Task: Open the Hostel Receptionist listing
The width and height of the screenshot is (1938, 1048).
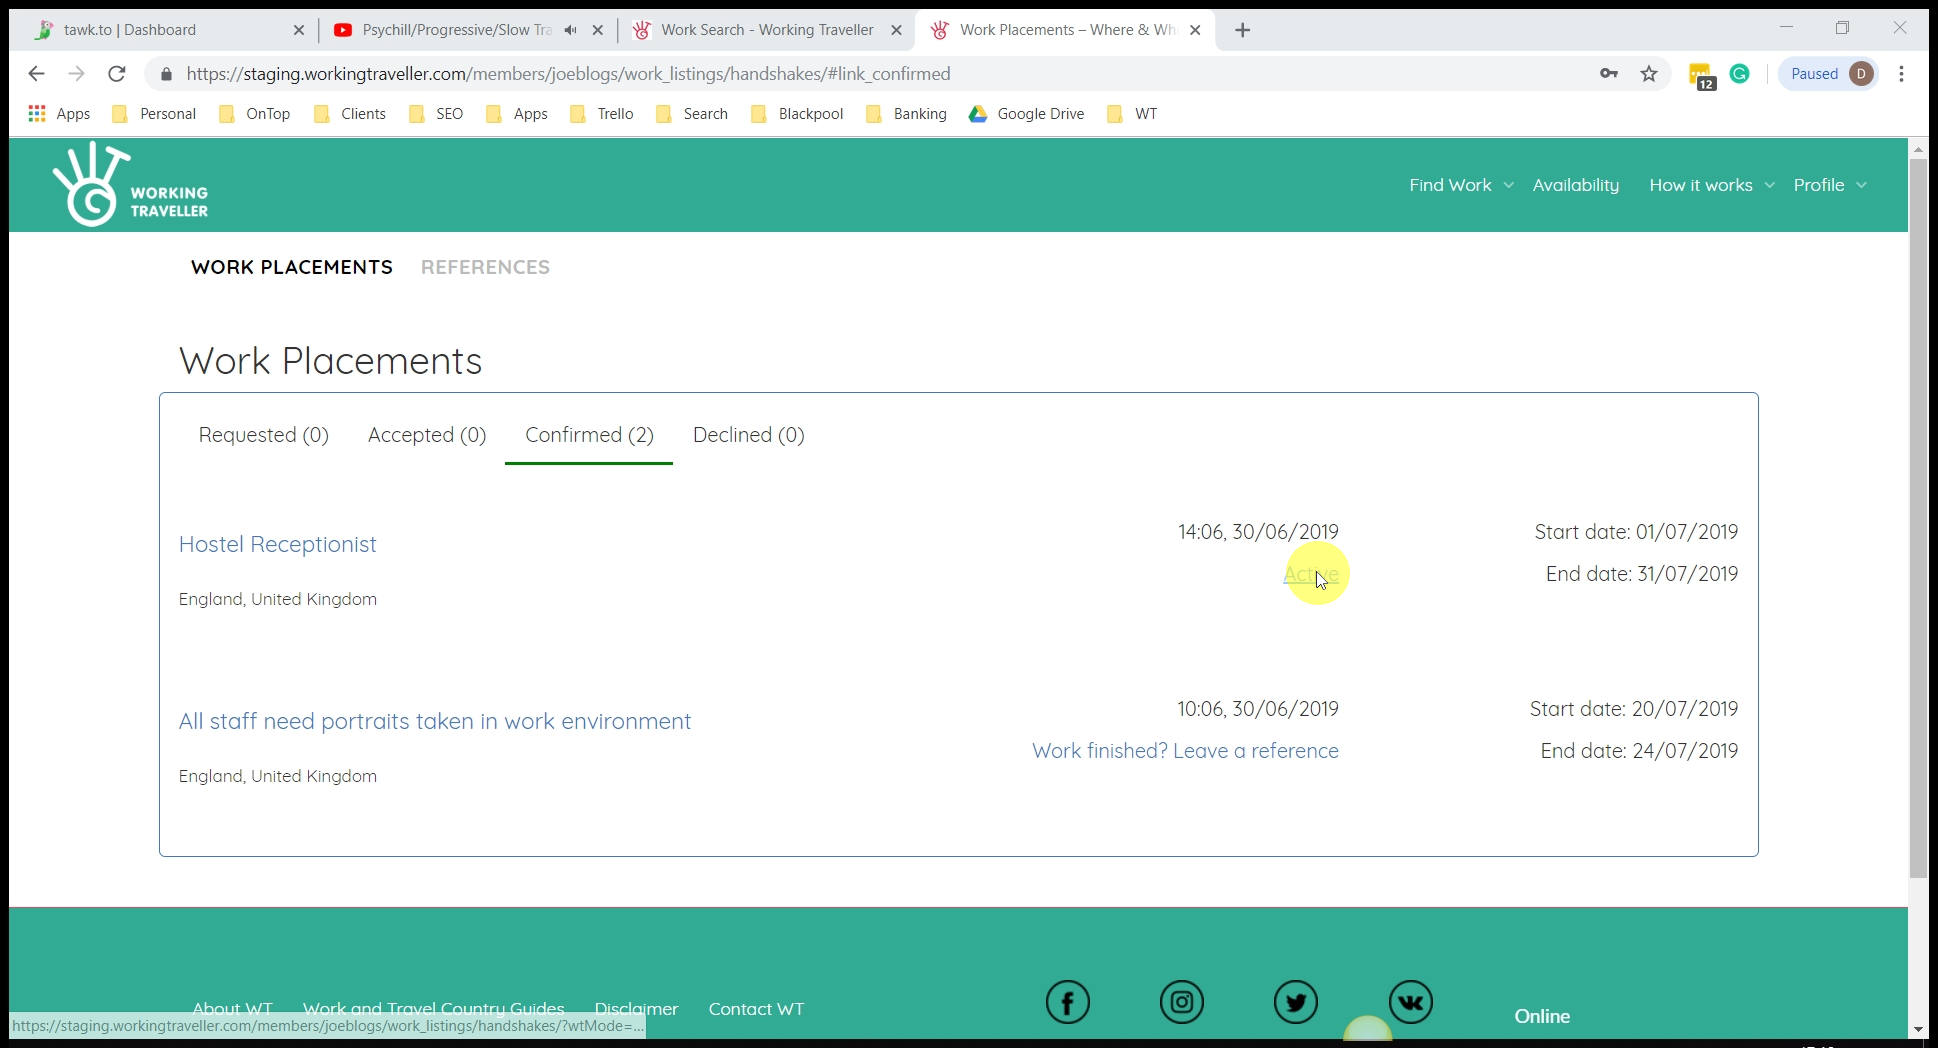Action: point(277,544)
